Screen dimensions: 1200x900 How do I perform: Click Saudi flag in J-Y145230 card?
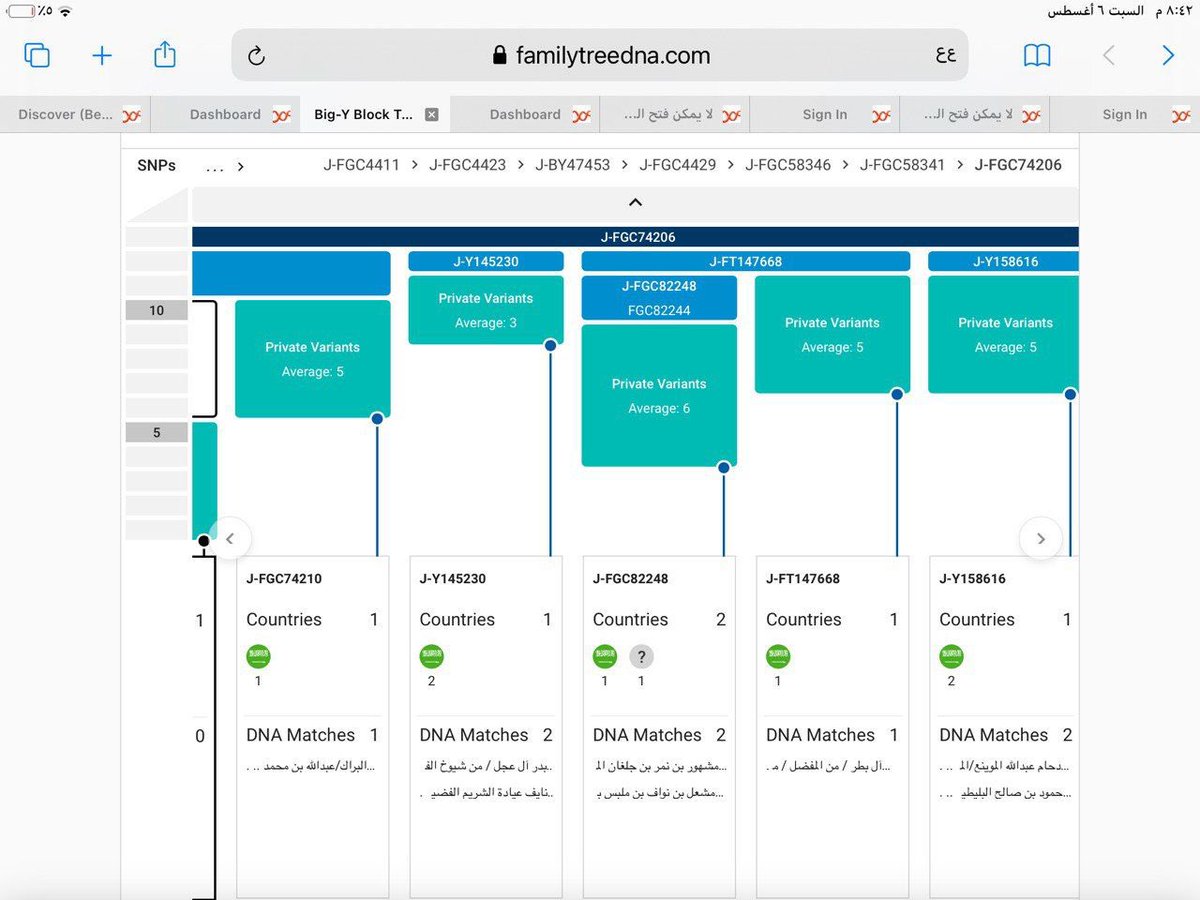click(x=432, y=656)
